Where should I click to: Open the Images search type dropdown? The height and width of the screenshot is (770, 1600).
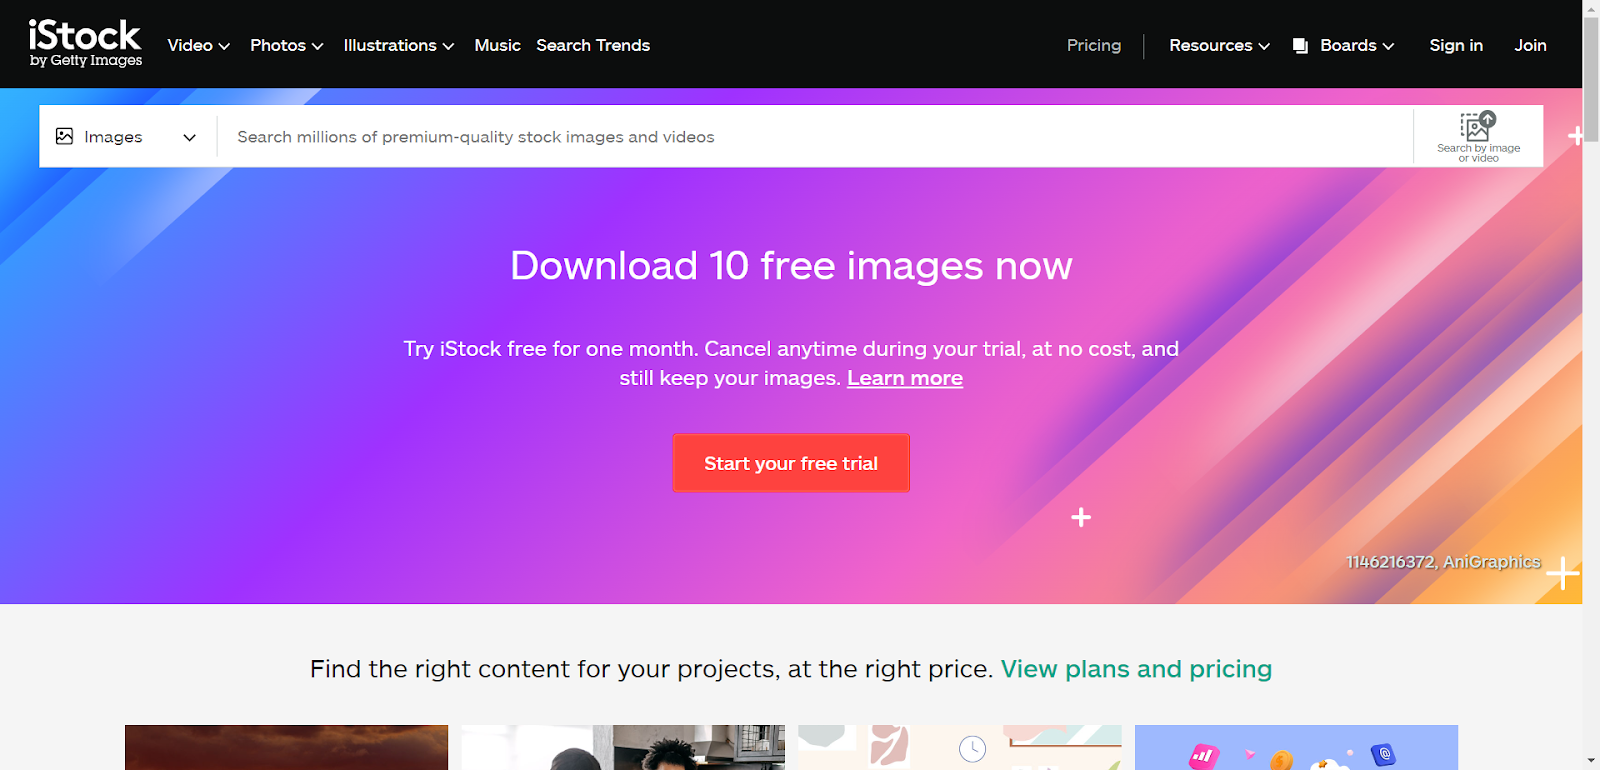128,136
